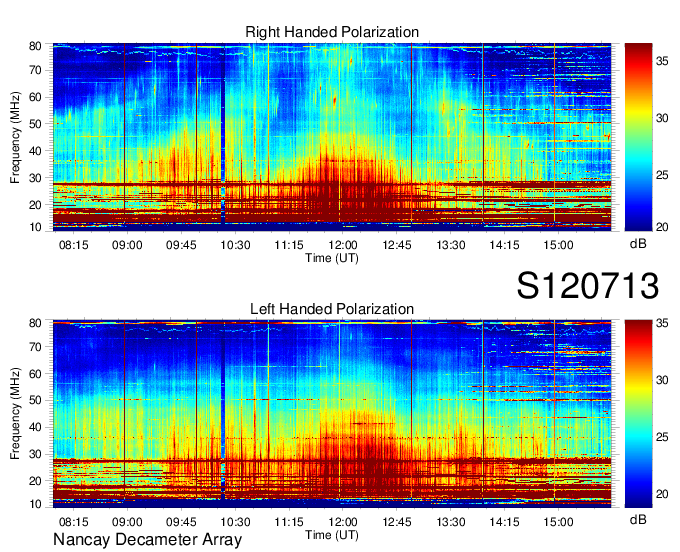The image size is (680, 552).
Task: Click the 08:15 time tick of Left Handed plot
Action: pyautogui.click(x=73, y=522)
